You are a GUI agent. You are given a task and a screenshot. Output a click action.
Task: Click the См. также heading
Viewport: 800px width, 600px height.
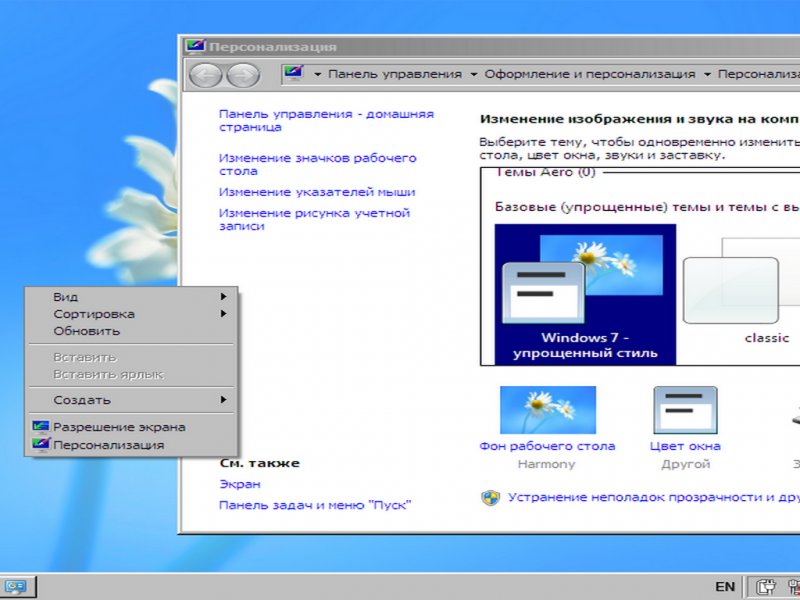click(260, 463)
